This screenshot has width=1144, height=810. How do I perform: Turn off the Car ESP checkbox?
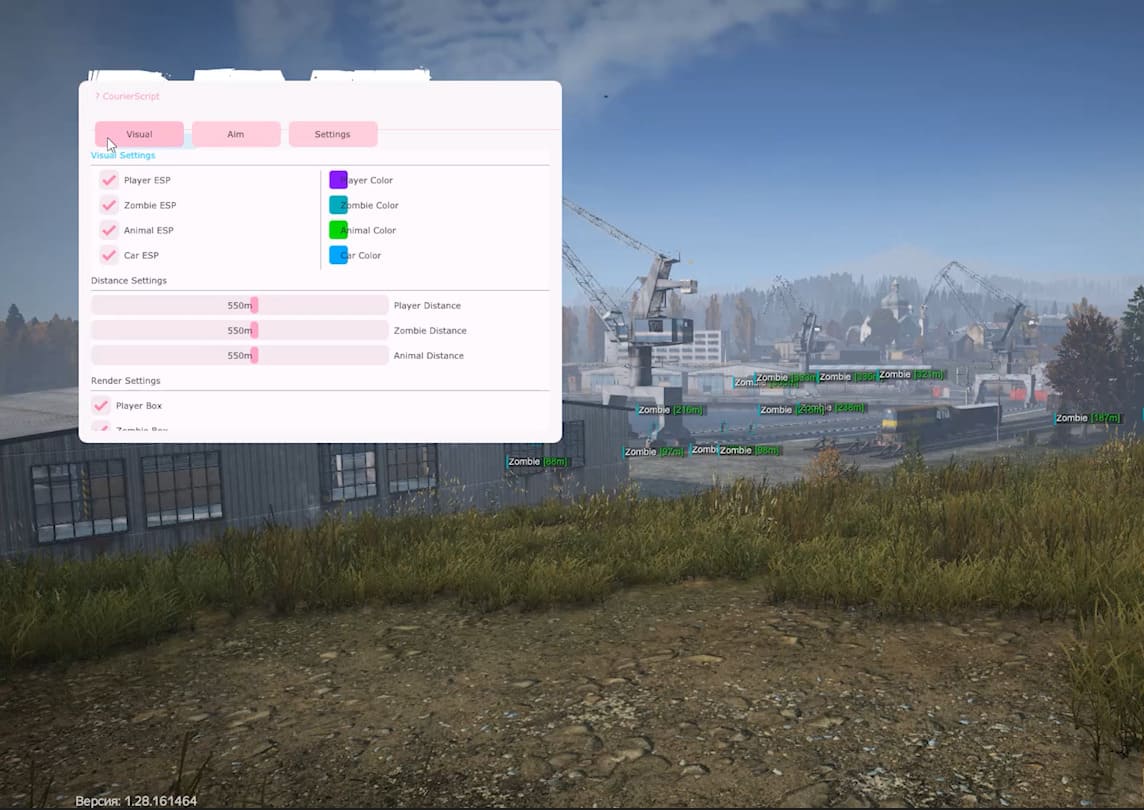(x=109, y=255)
